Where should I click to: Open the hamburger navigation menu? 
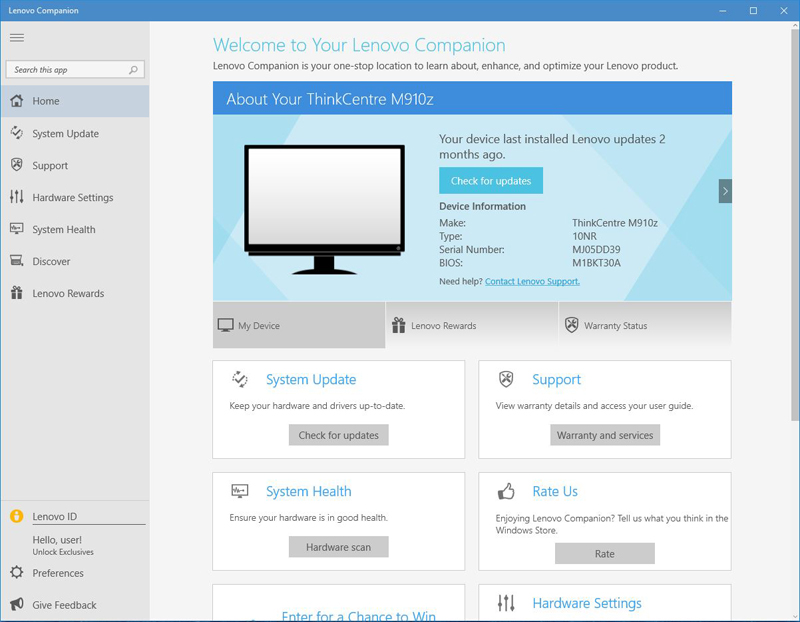[17, 38]
